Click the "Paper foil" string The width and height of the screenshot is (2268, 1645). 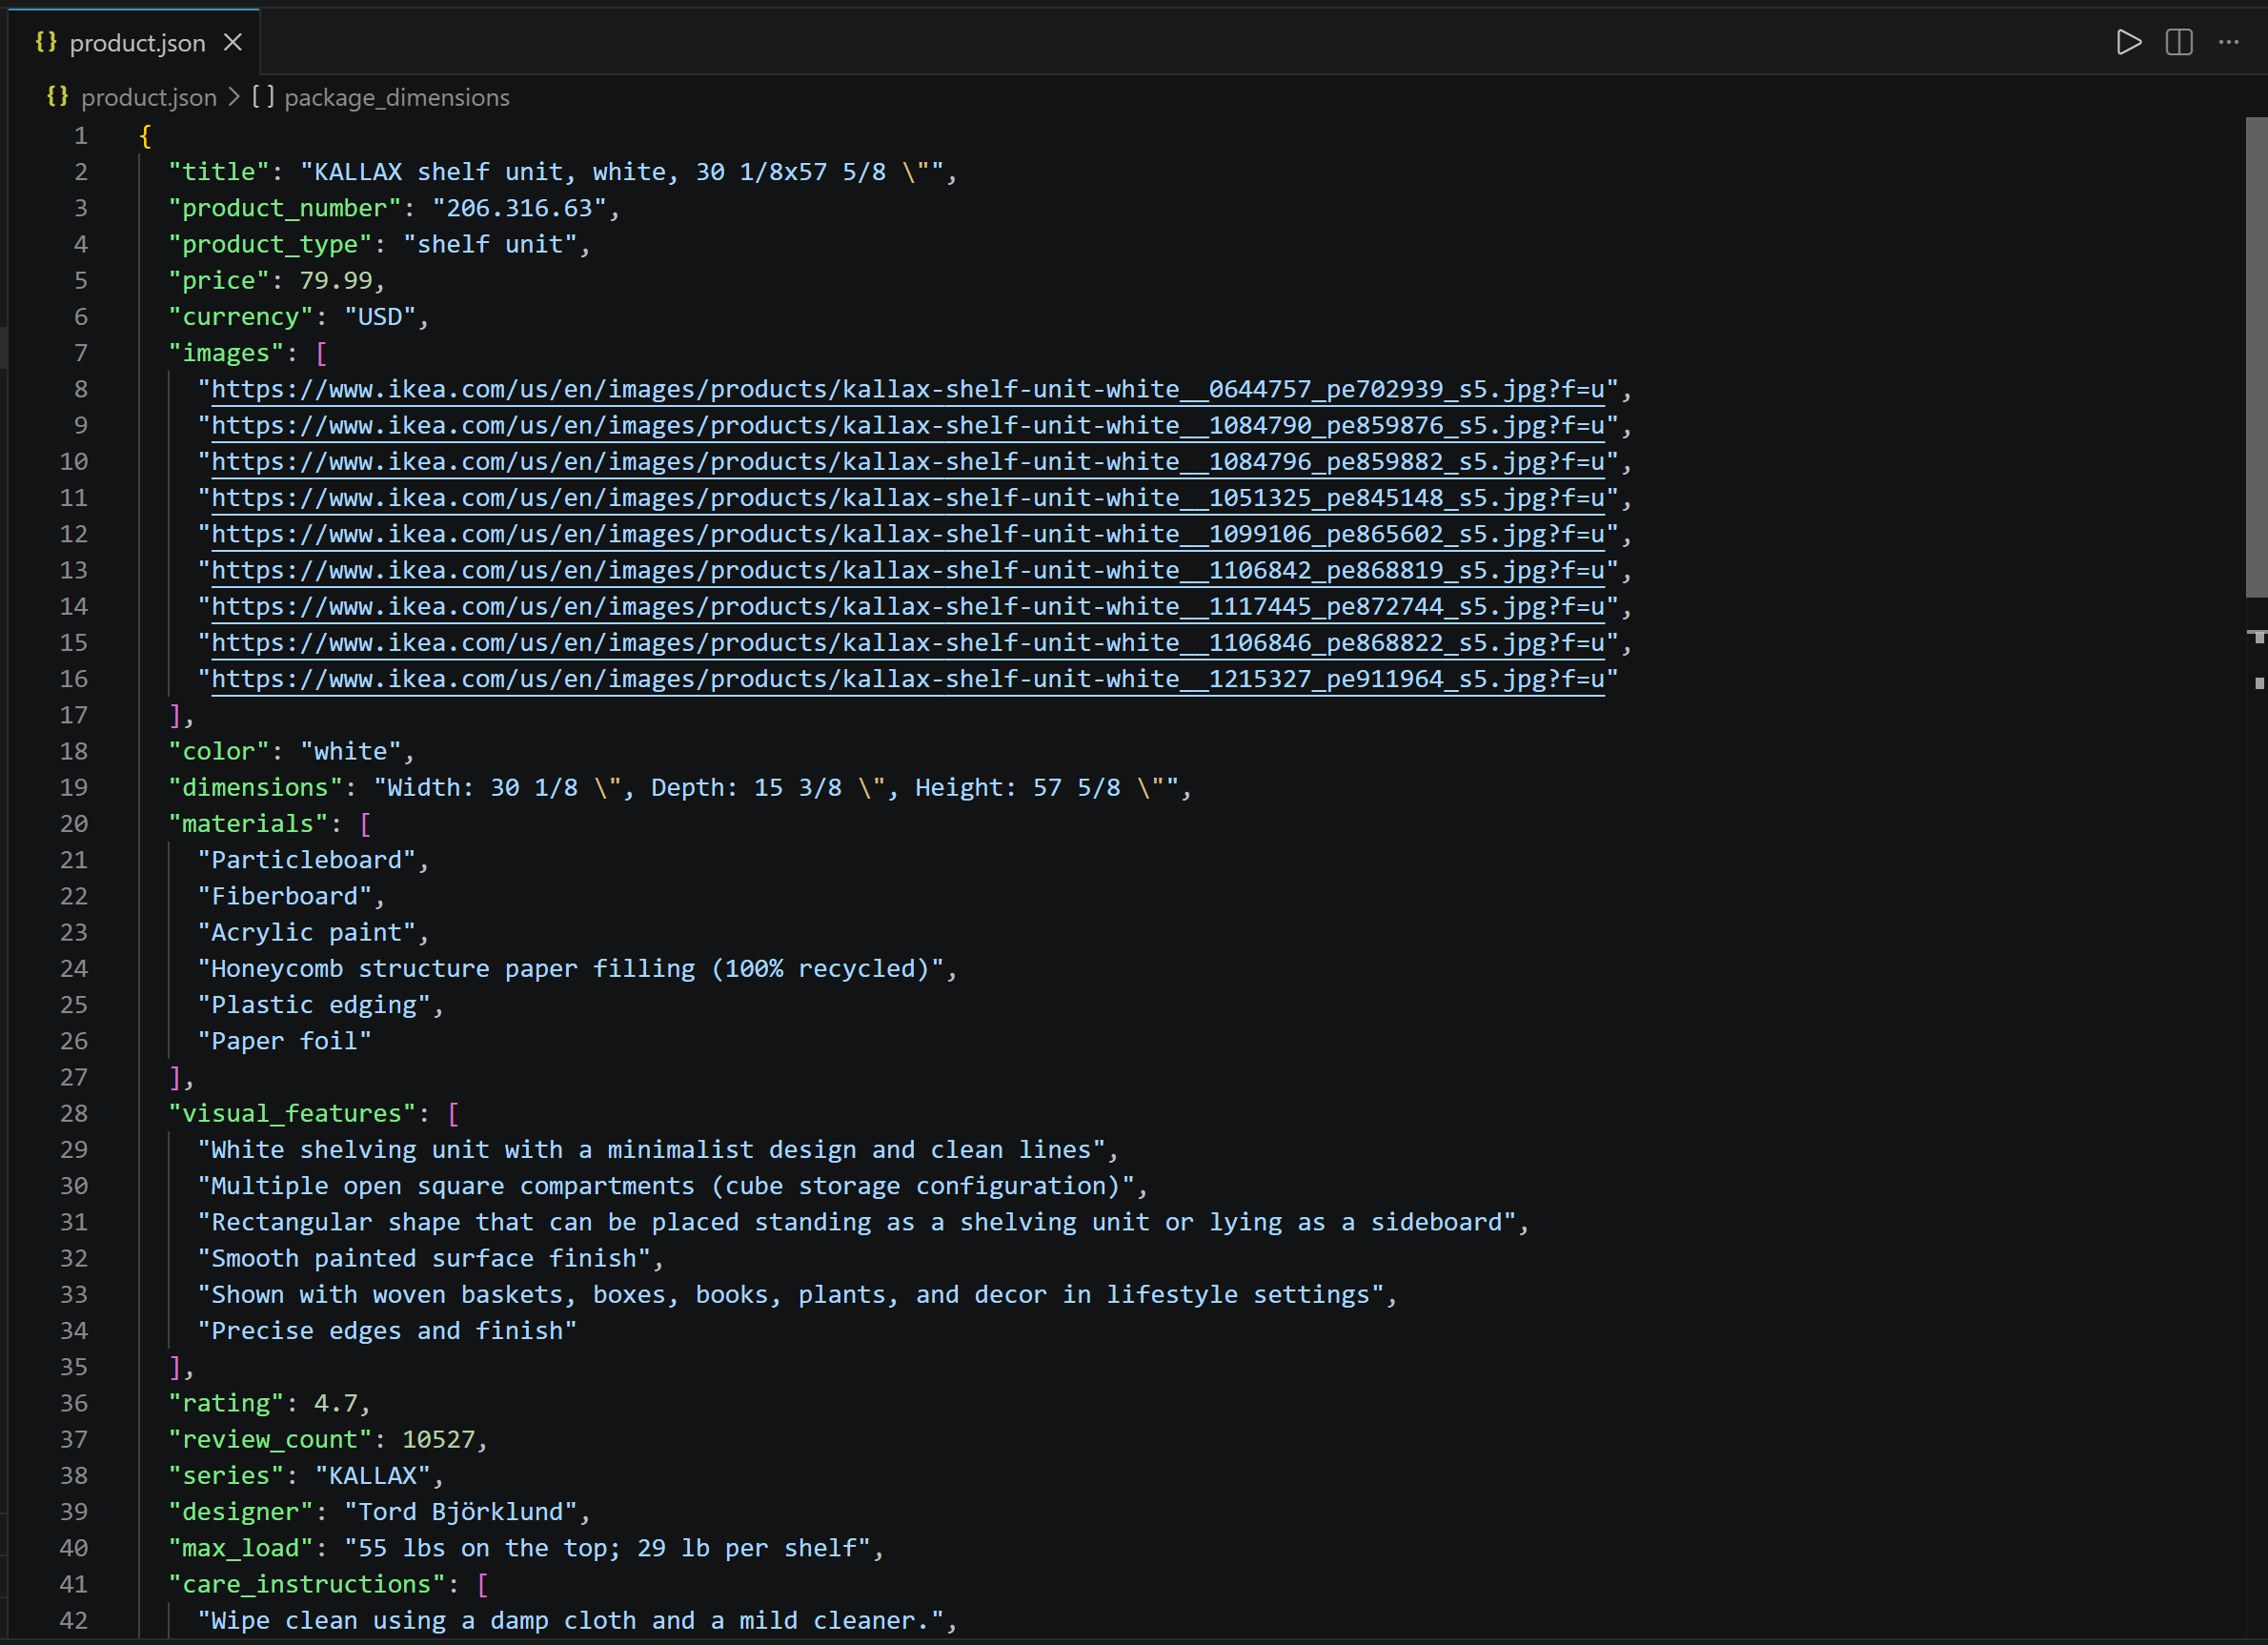(x=285, y=1041)
